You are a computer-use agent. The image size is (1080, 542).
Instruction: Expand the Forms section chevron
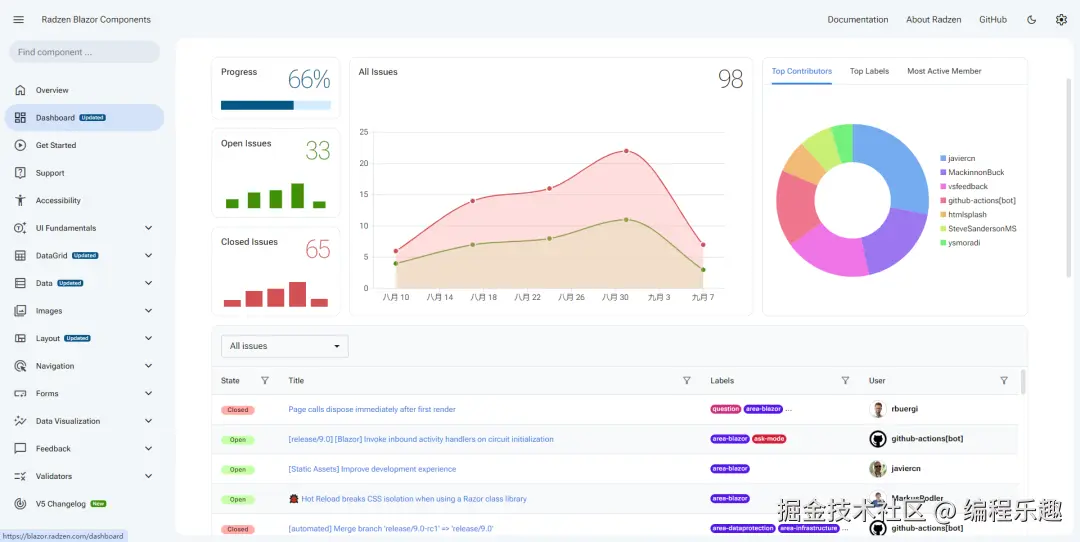click(x=148, y=393)
